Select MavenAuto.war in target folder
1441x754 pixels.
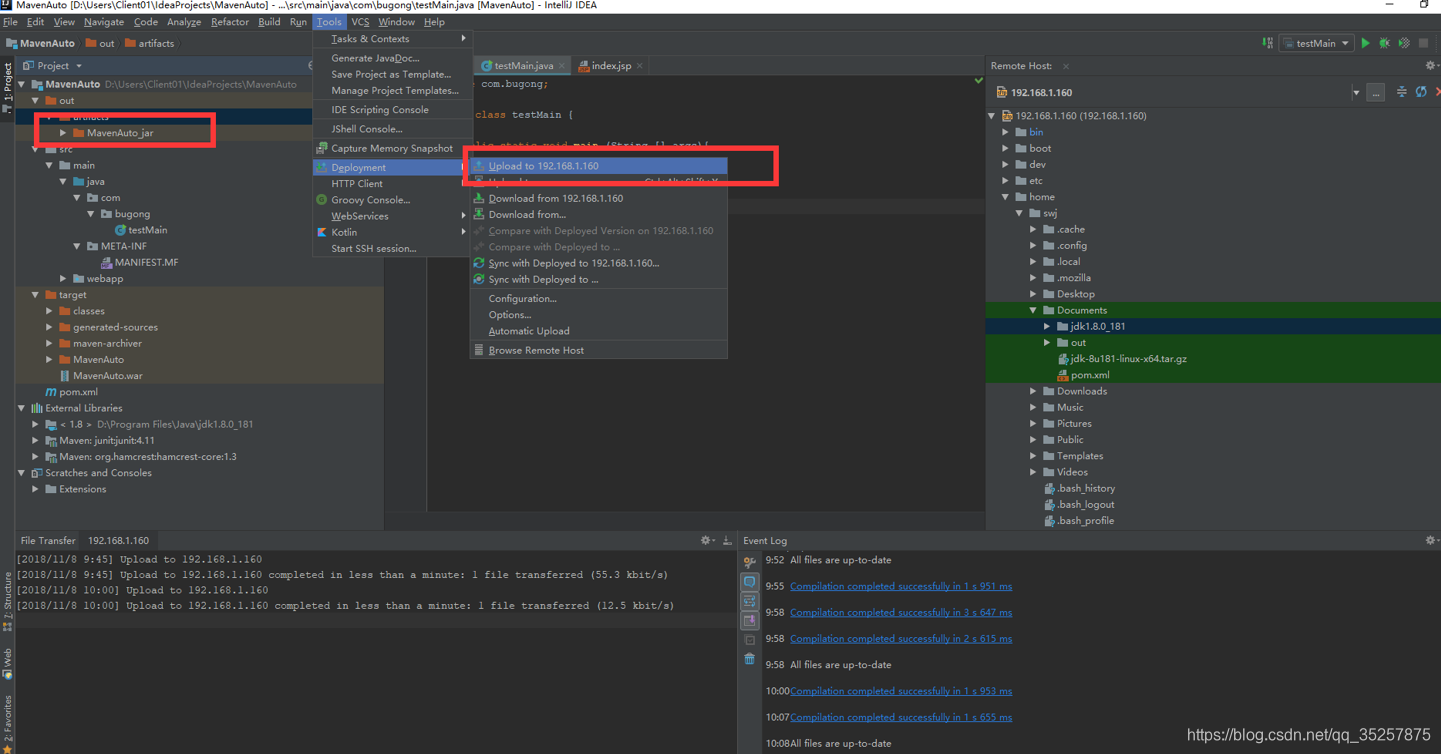point(100,376)
